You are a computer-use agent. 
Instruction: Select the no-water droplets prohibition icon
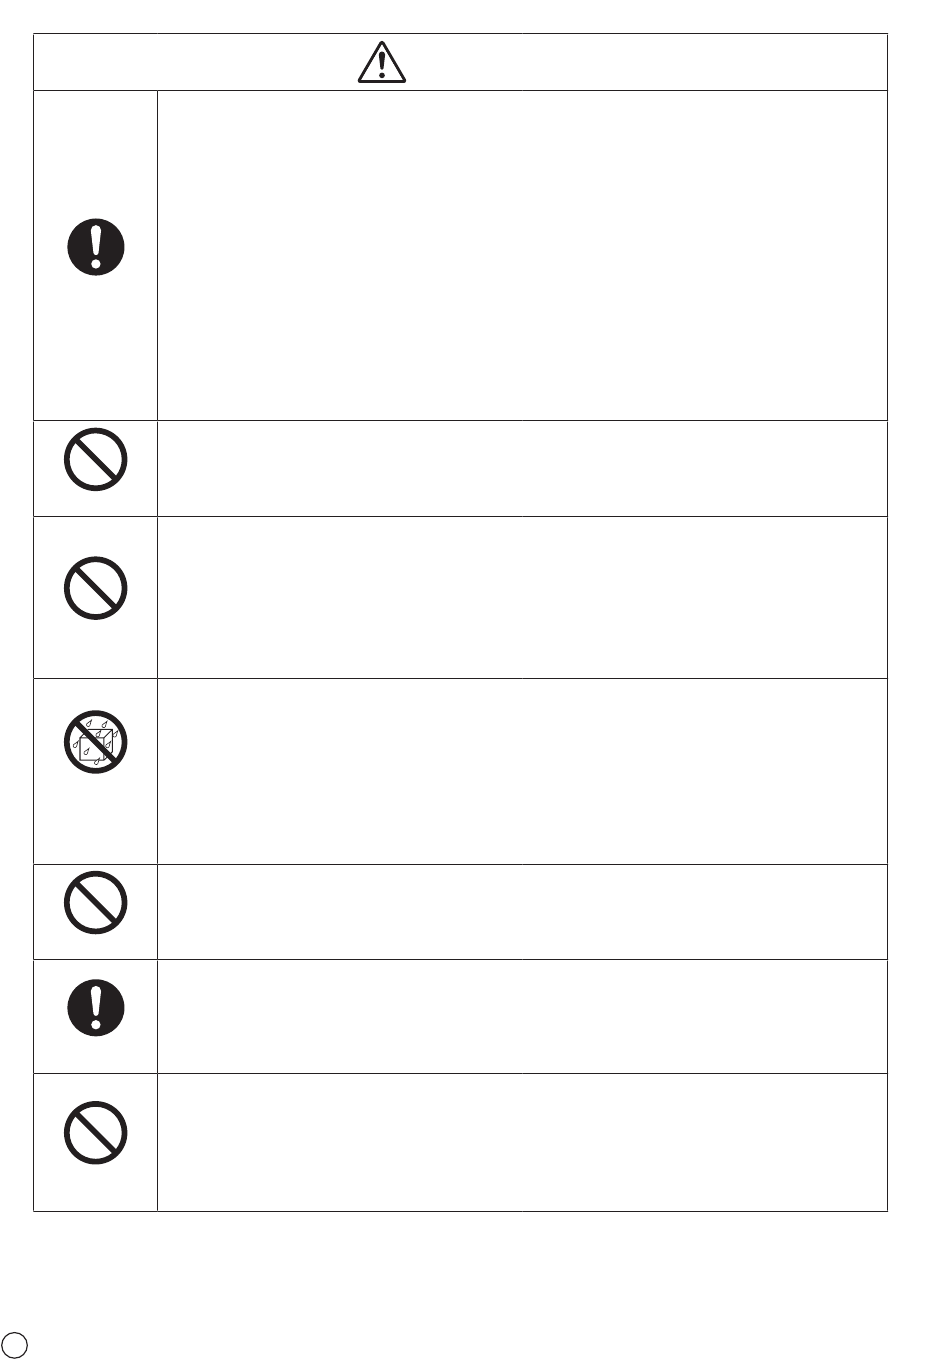[x=96, y=742]
